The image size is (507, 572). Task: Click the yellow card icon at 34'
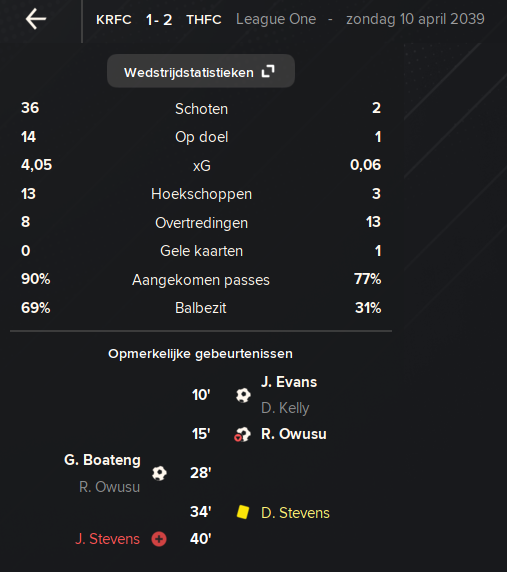(x=243, y=512)
